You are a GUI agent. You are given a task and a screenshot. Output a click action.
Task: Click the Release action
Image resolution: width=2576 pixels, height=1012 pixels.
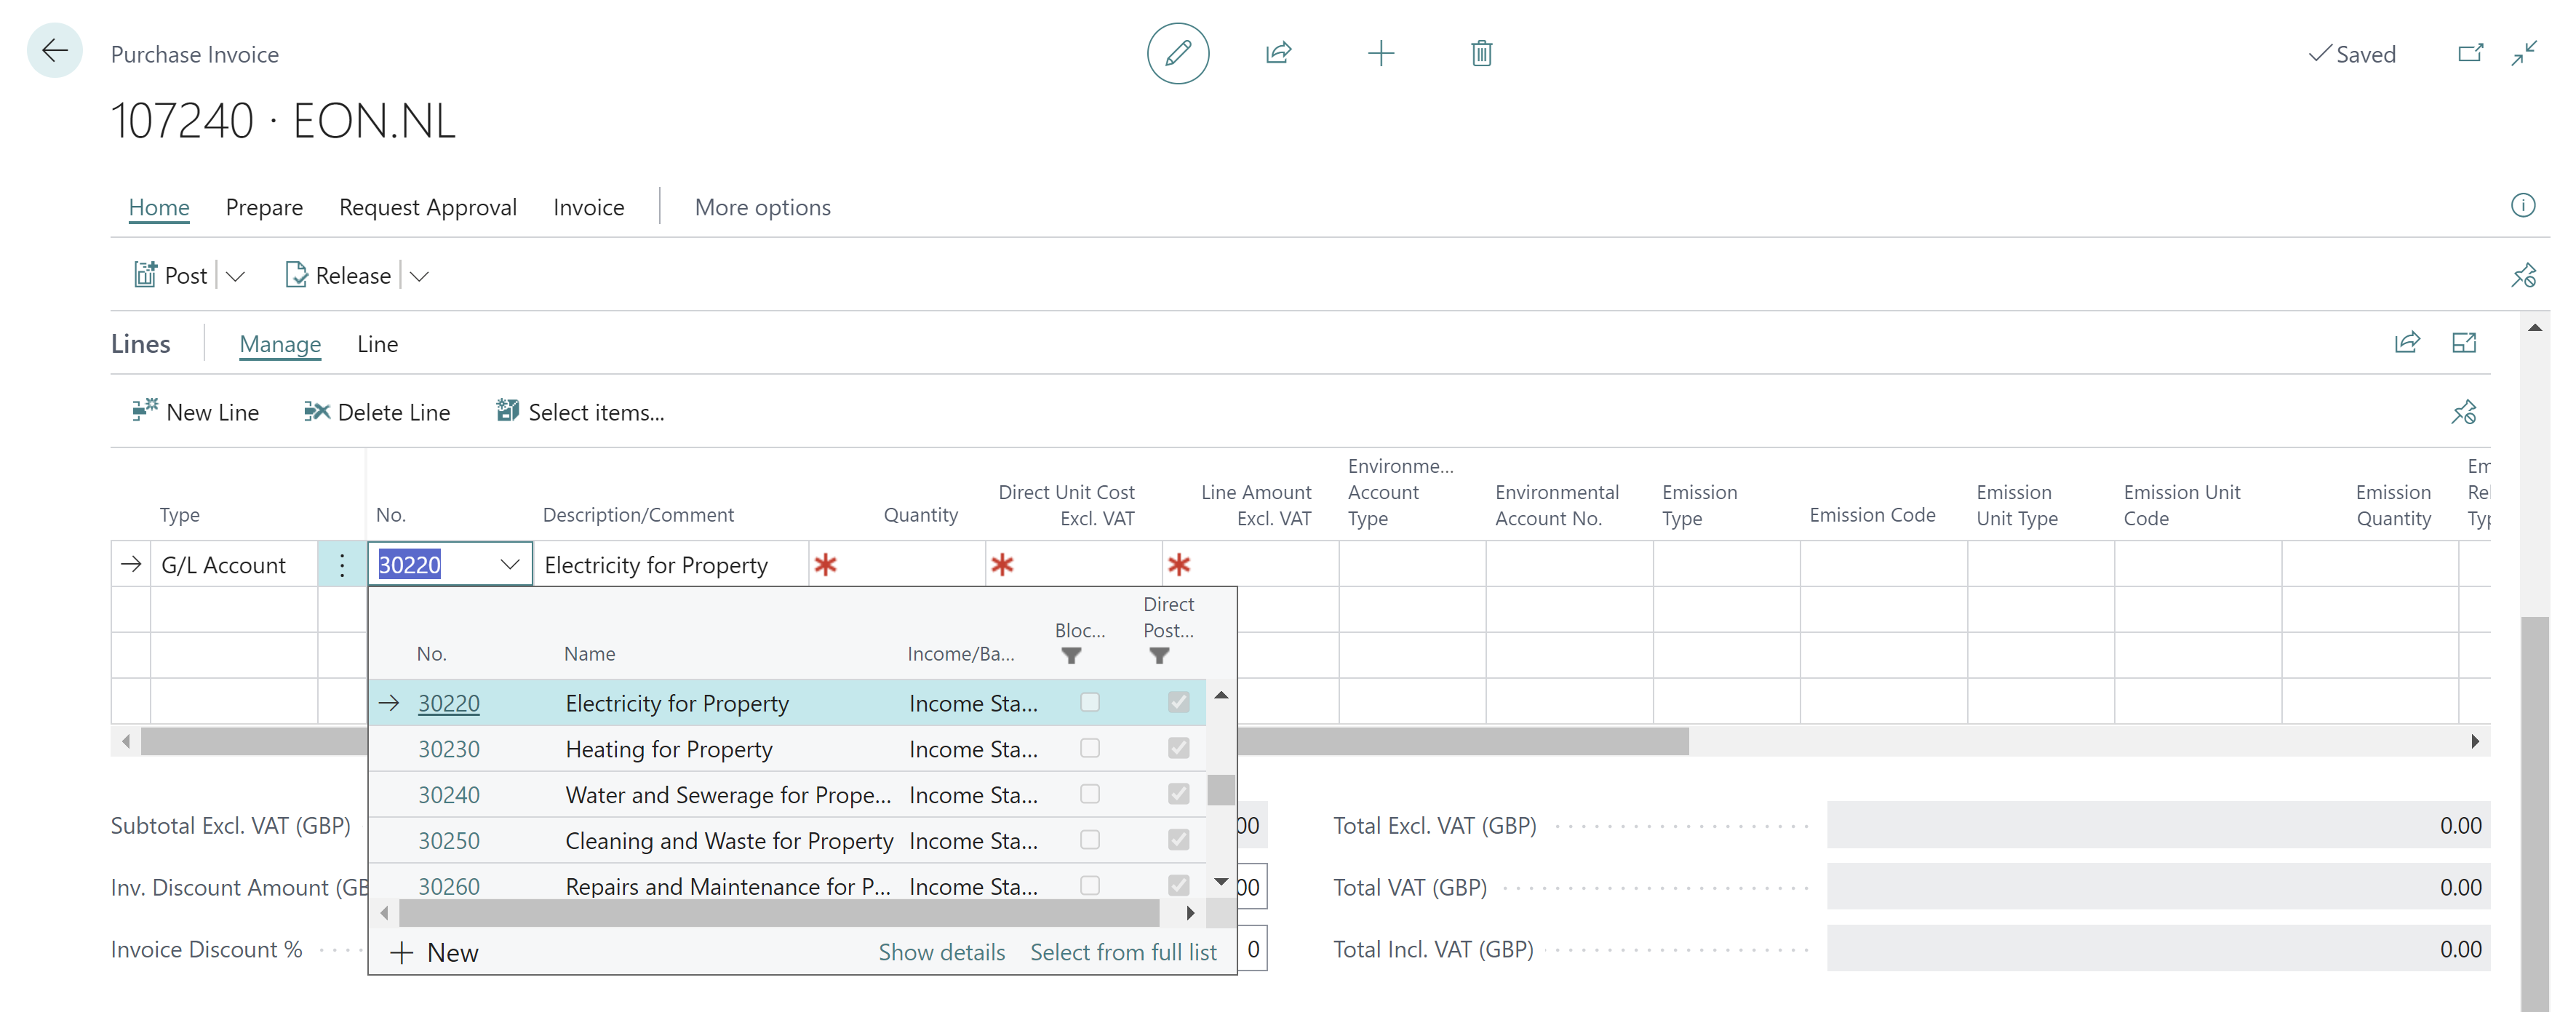[x=338, y=275]
